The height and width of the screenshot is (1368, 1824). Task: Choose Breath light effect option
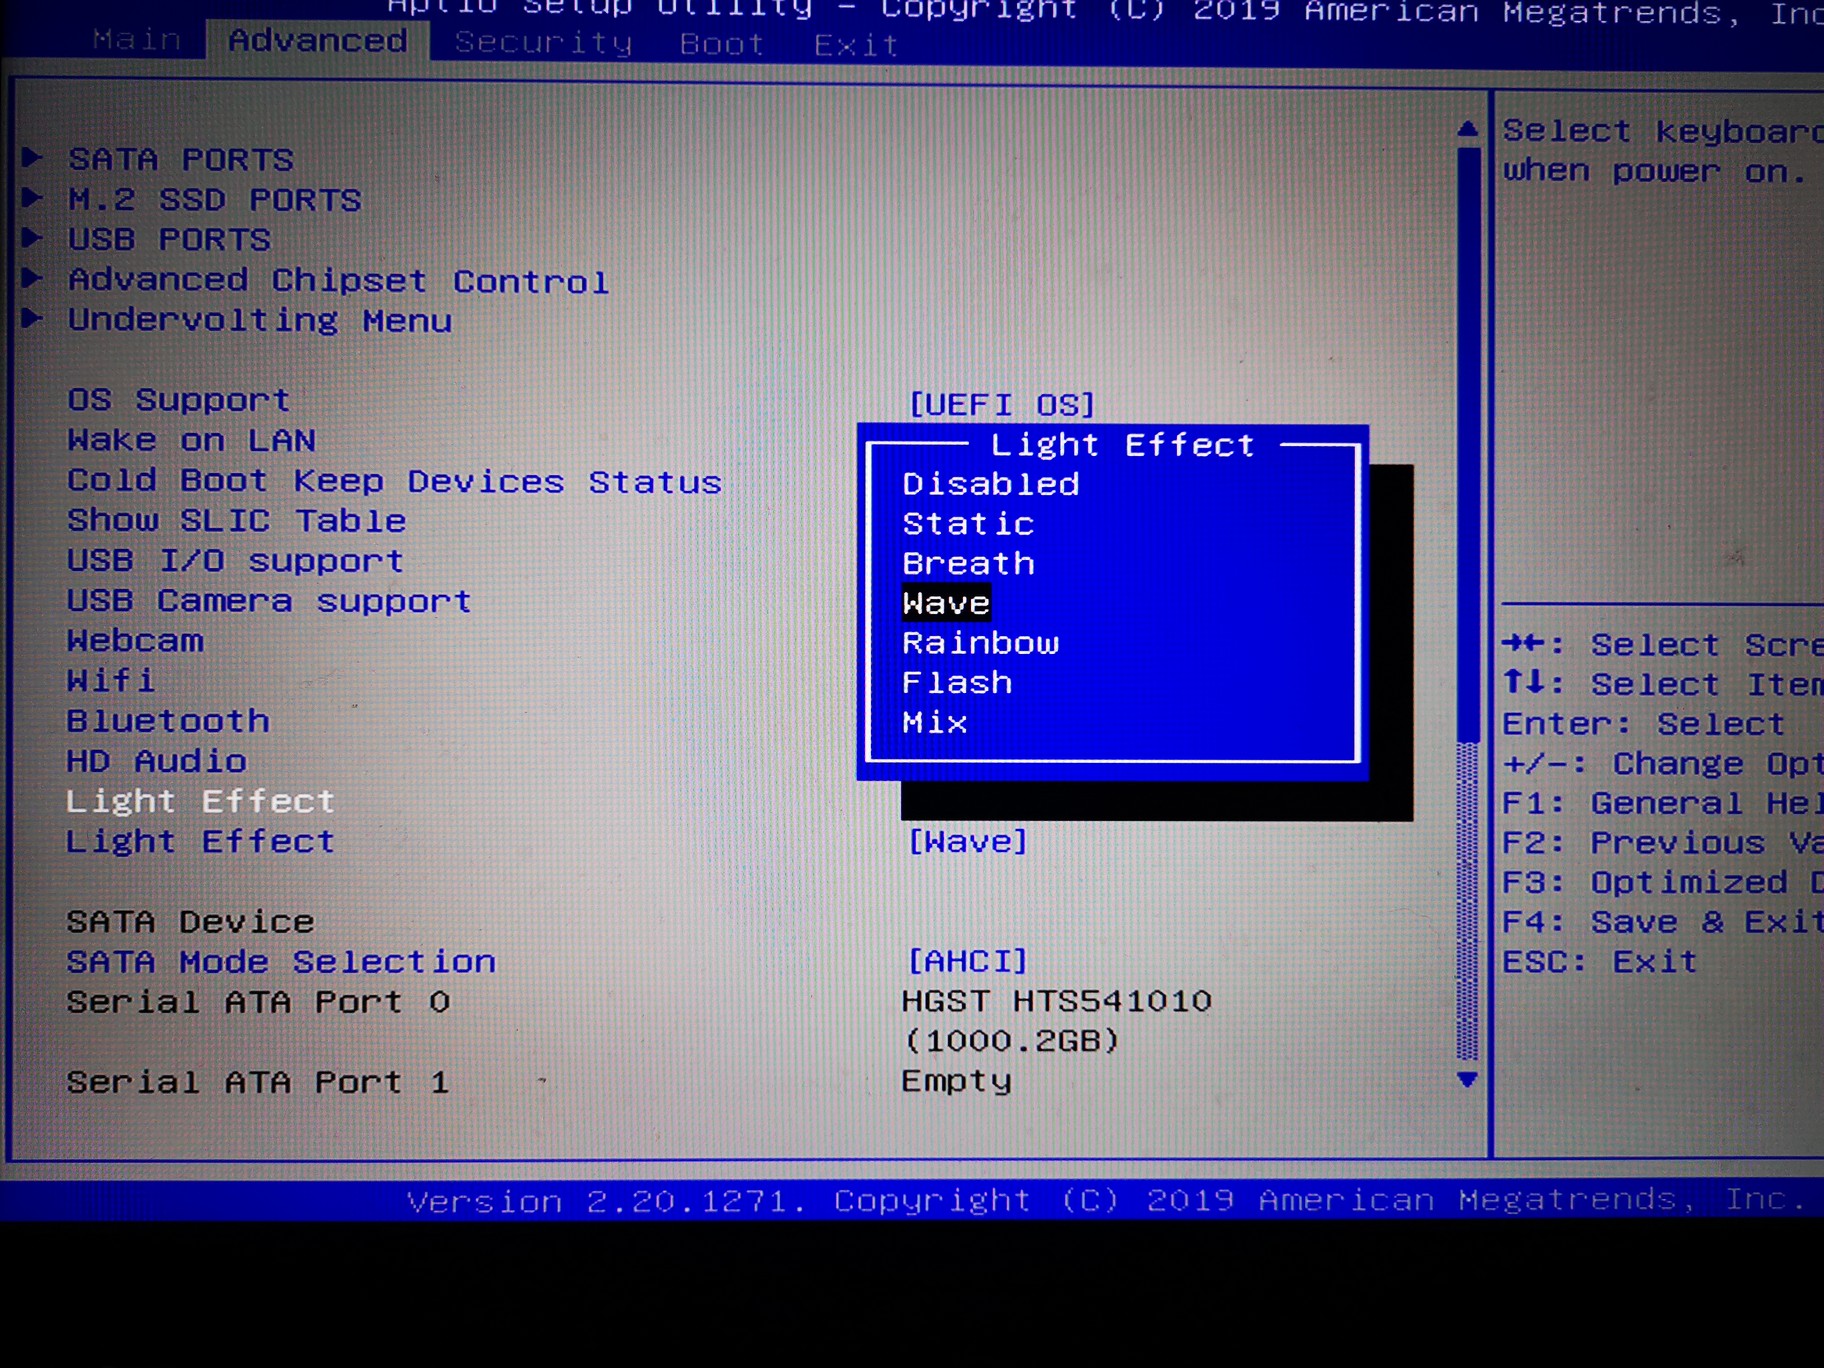(x=968, y=564)
